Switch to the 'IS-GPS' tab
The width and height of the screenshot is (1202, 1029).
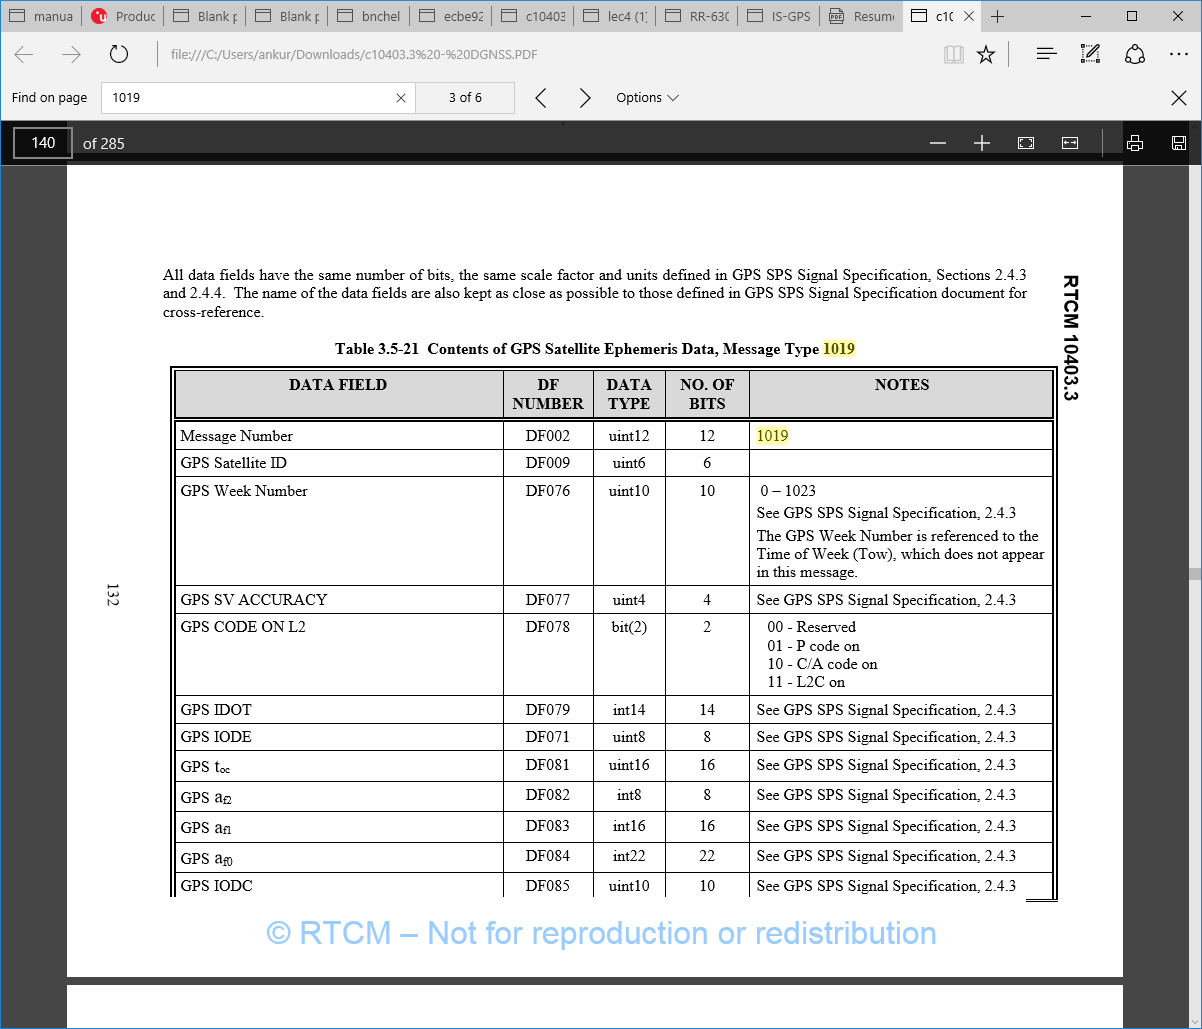(x=779, y=16)
